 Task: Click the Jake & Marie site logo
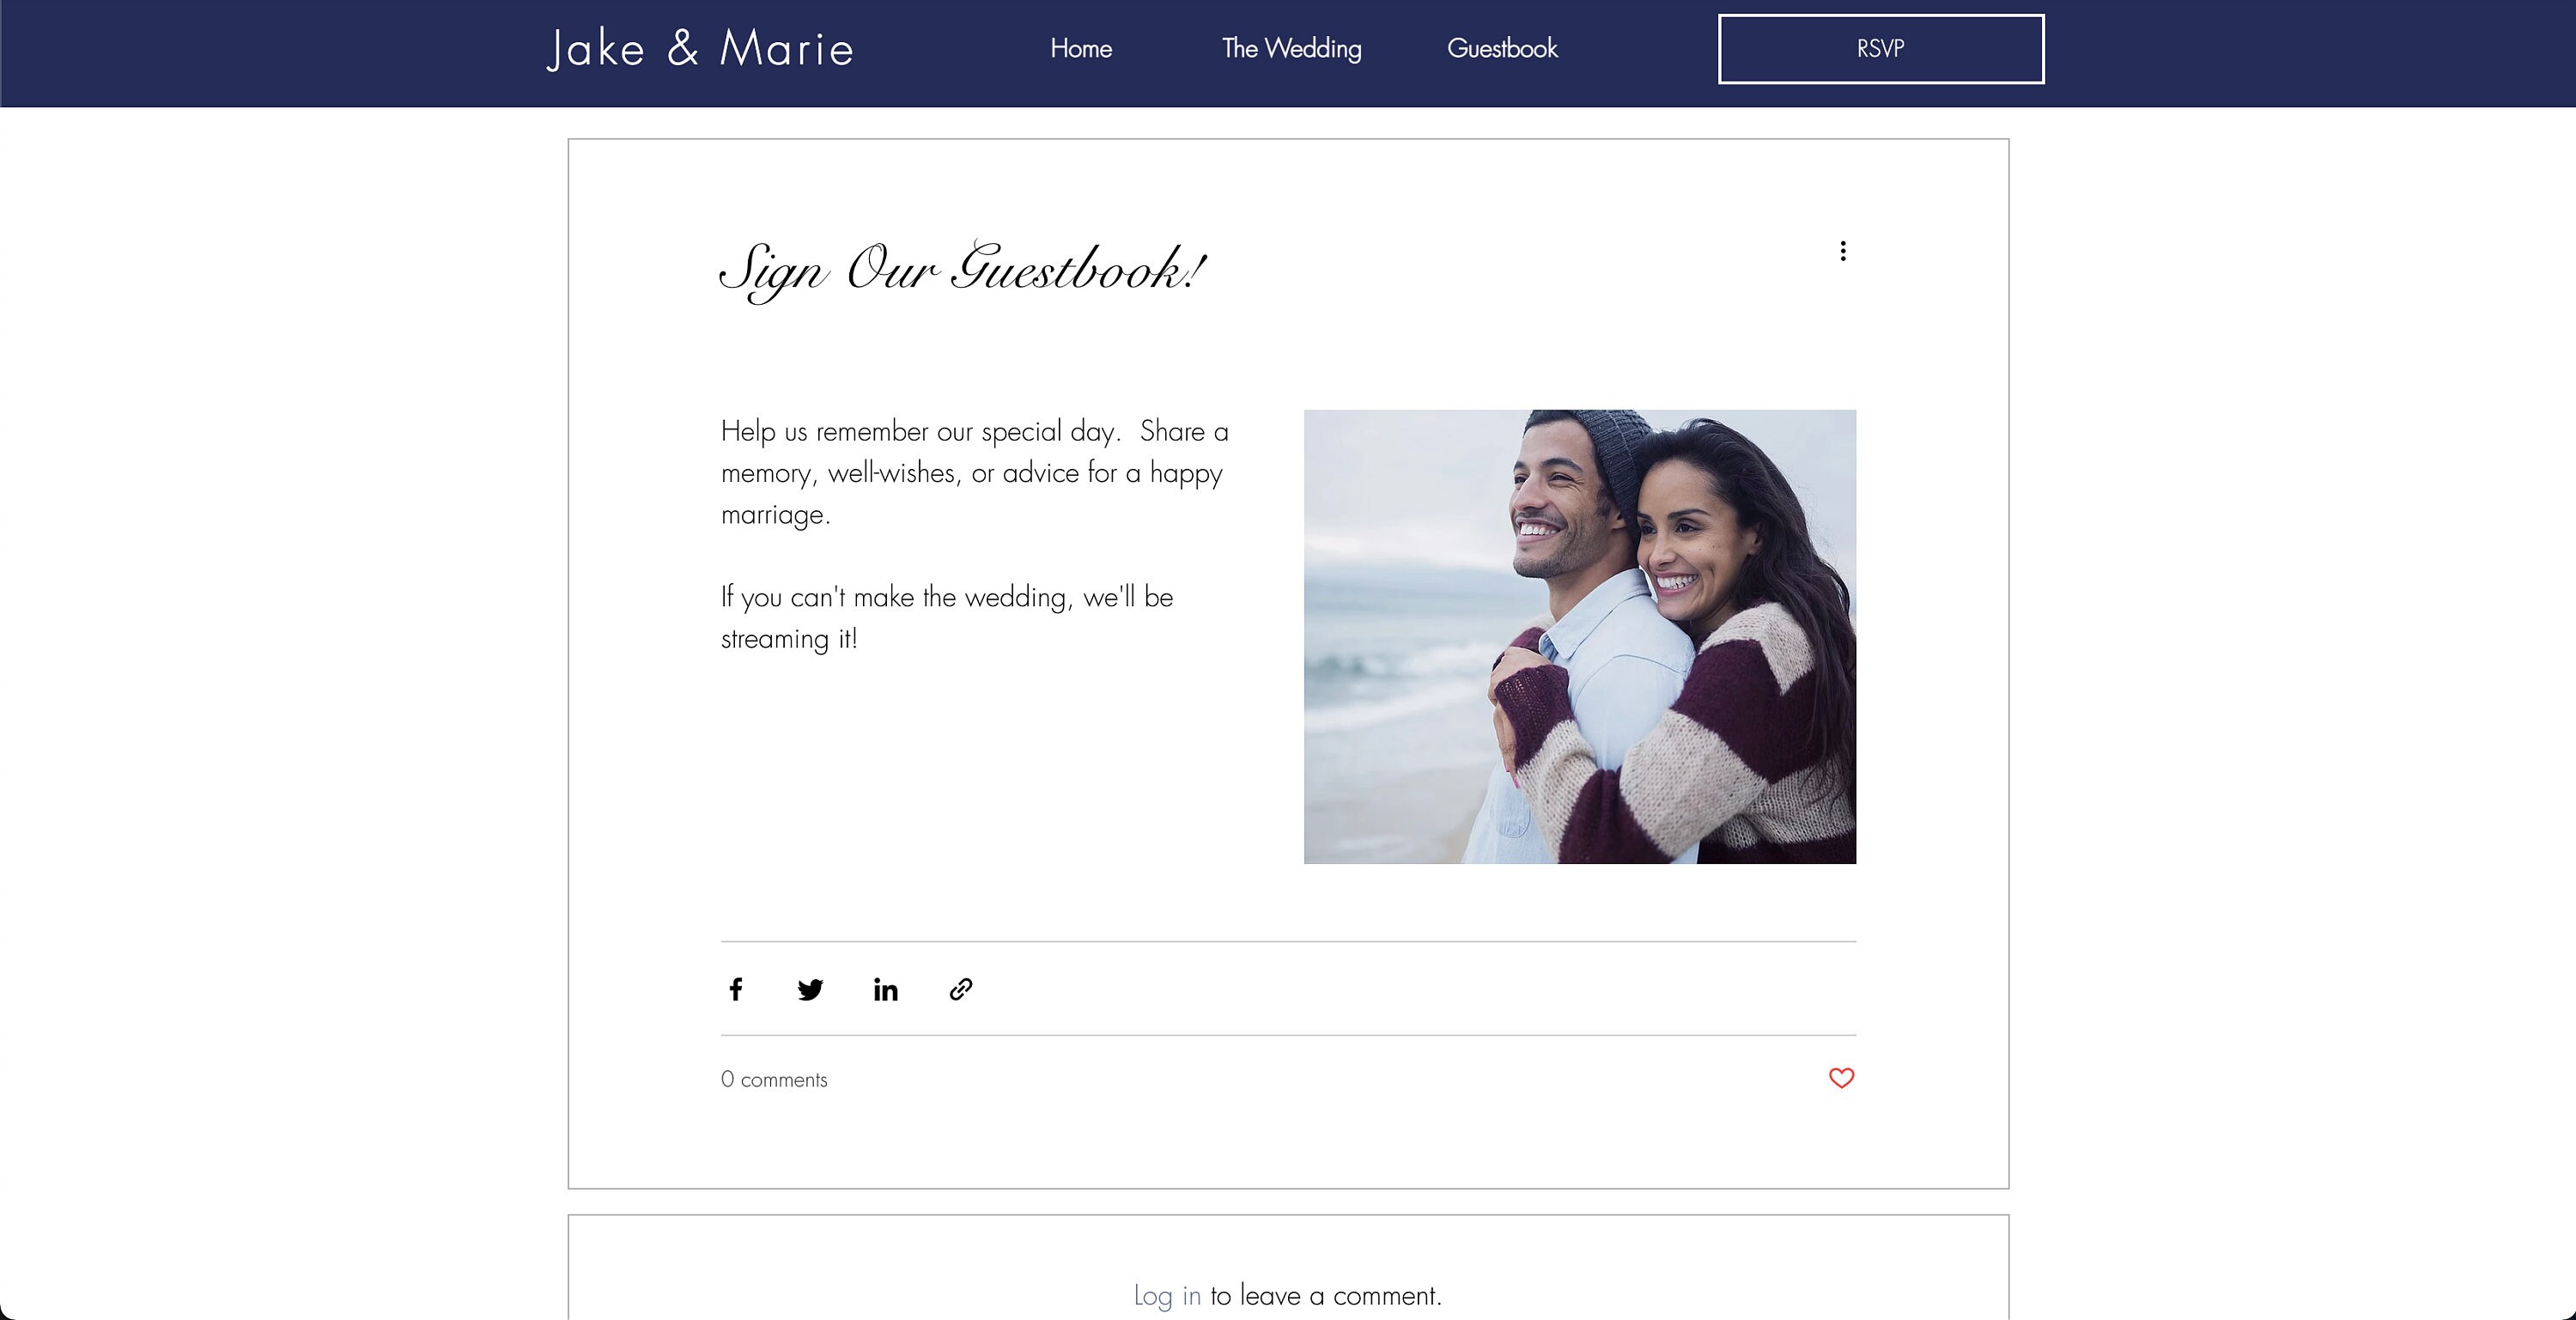point(701,48)
